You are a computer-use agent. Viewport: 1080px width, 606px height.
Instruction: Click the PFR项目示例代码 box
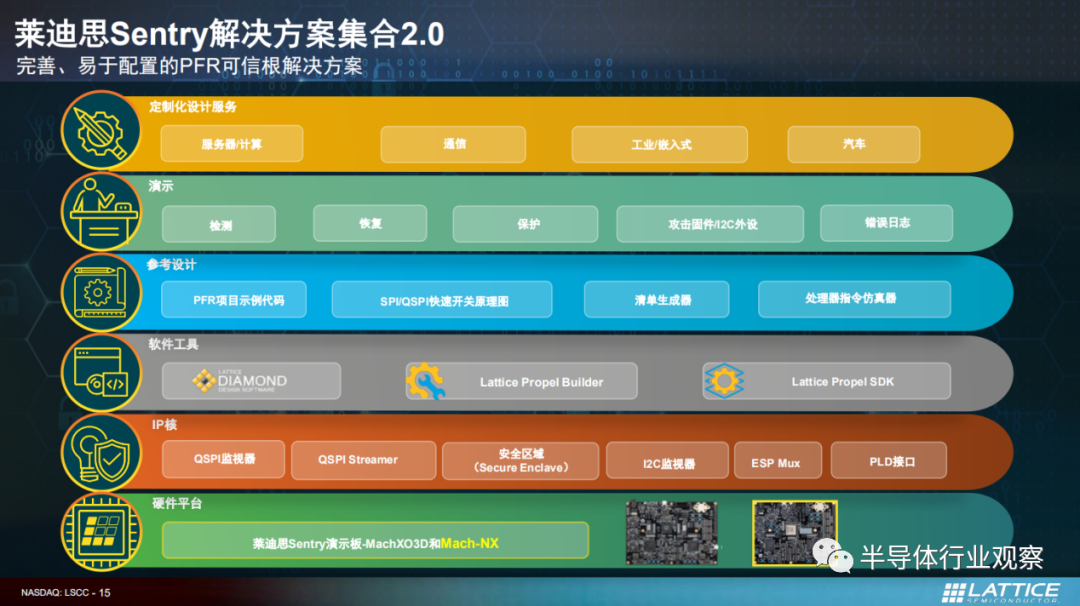pos(234,300)
